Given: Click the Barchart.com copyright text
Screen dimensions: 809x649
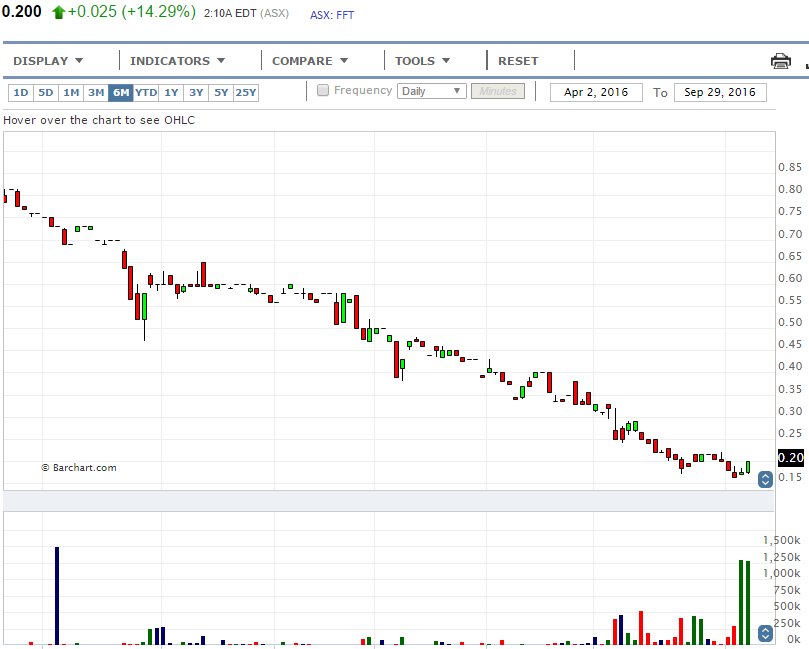Looking at the screenshot, I should [79, 467].
